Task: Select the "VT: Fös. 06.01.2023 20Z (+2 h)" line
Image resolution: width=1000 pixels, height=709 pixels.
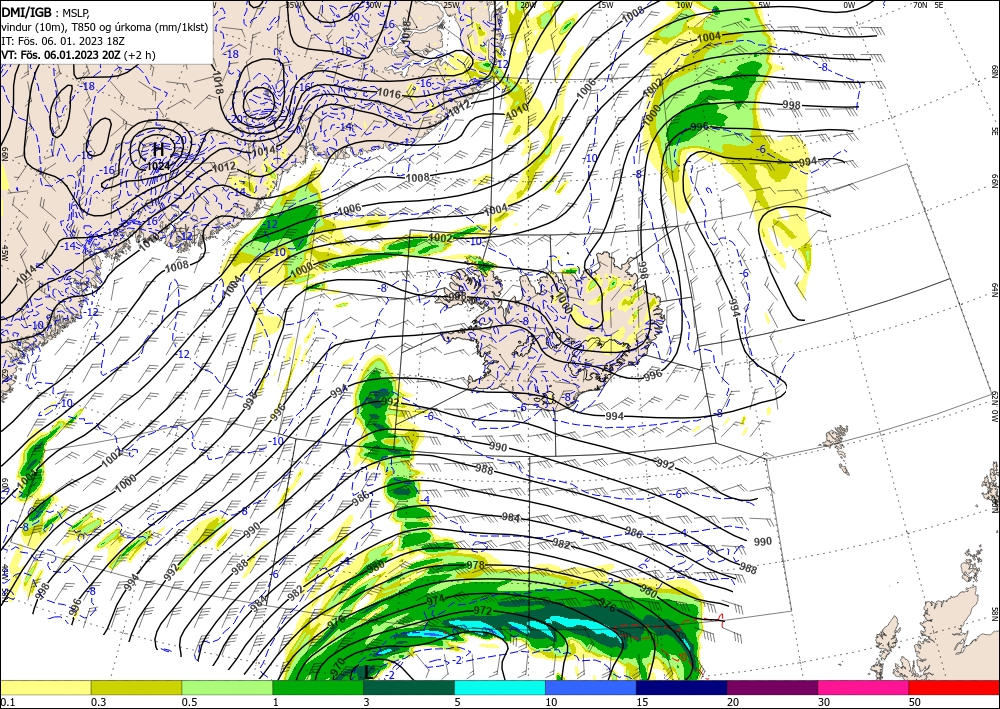Action: click(x=78, y=55)
